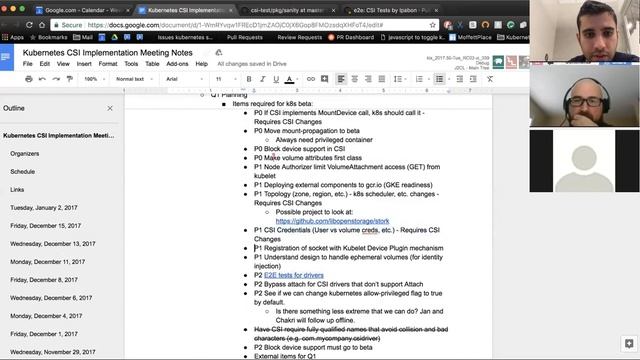Viewport: 640px width, 360px height.
Task: Toggle bold formatting
Action: tap(249, 79)
